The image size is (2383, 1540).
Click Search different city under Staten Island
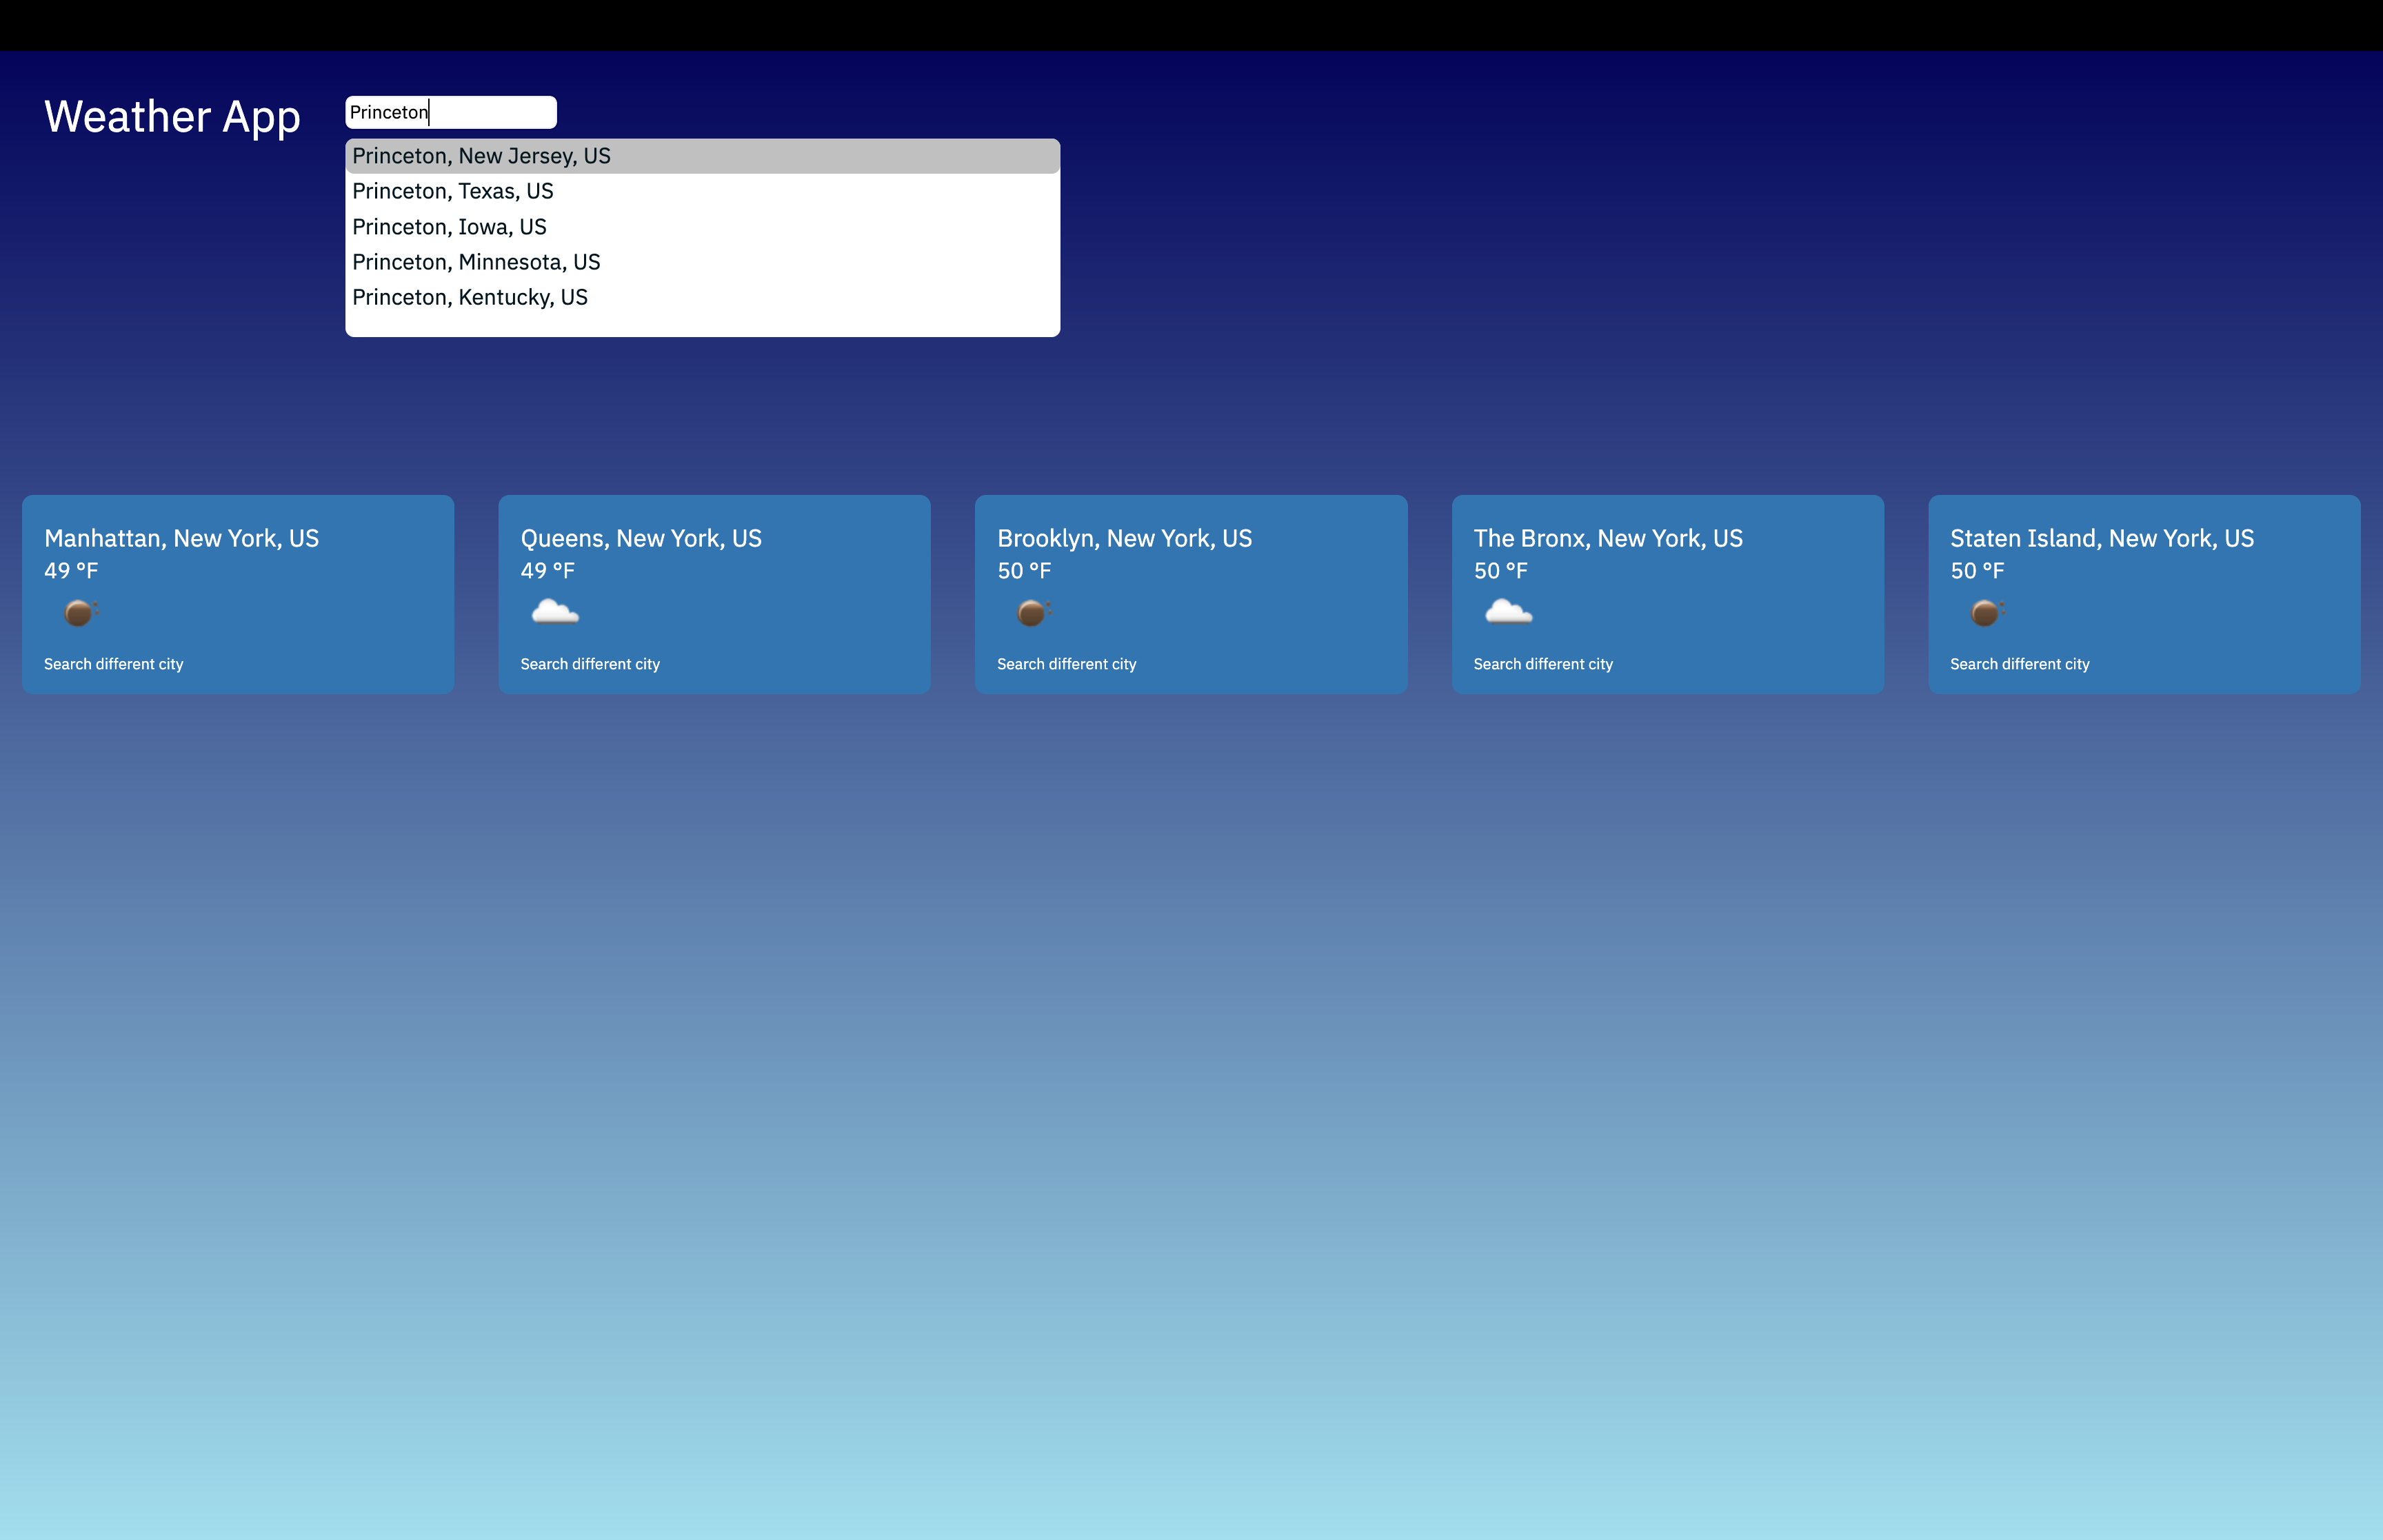[2019, 664]
